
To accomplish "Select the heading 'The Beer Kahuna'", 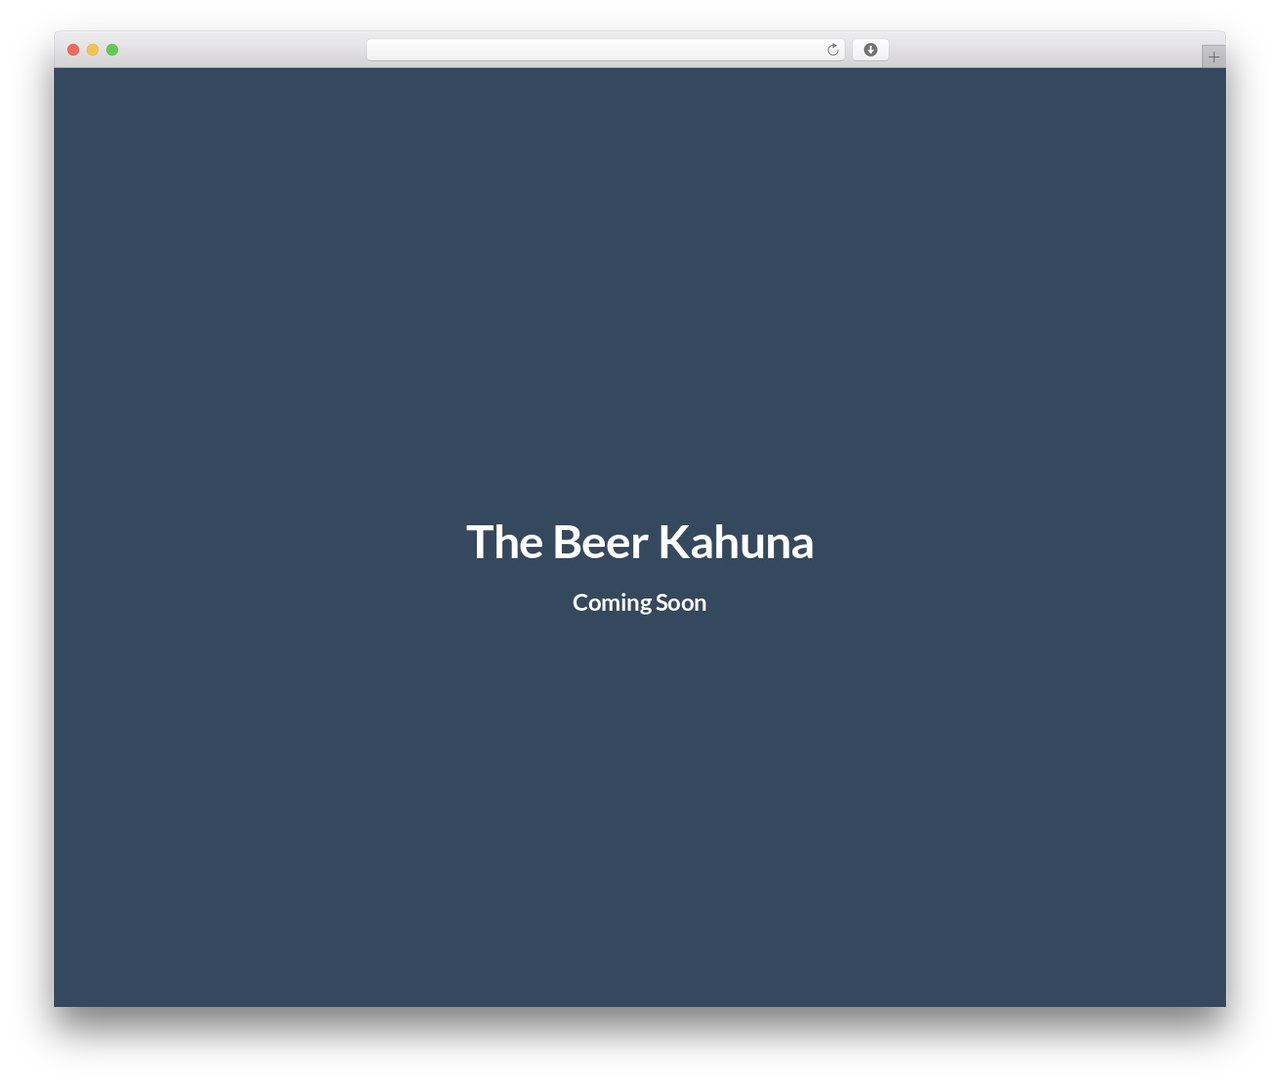I will 640,542.
